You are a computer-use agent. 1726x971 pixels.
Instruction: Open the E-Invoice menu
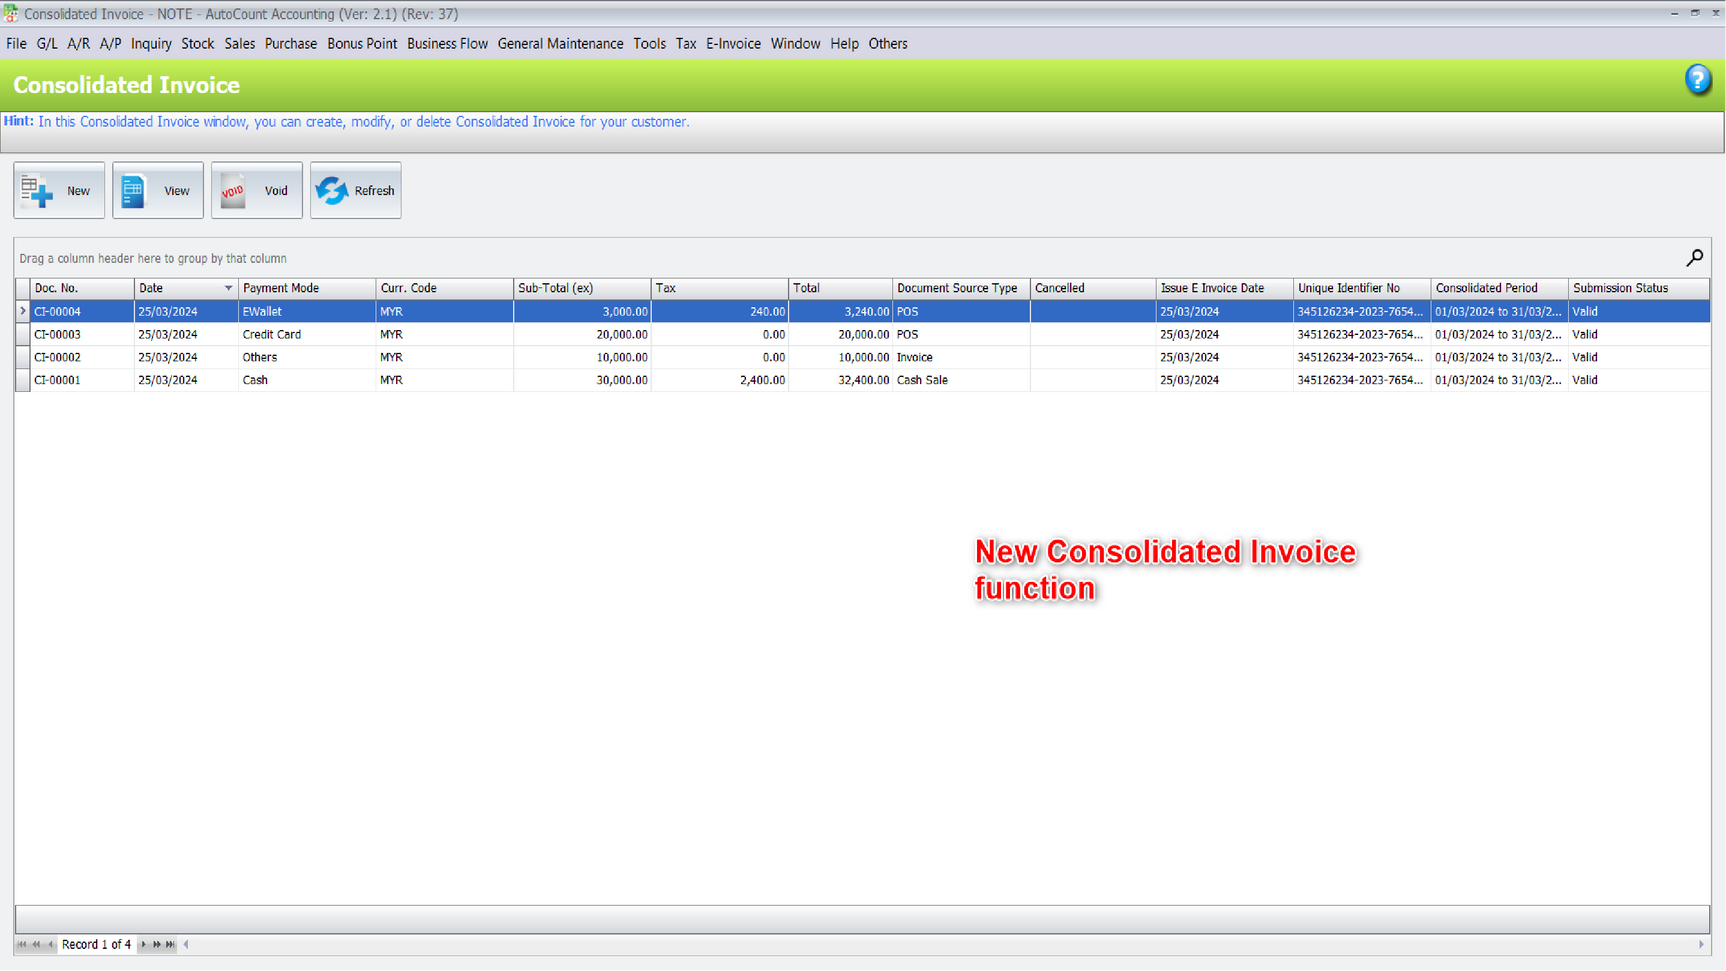(733, 44)
